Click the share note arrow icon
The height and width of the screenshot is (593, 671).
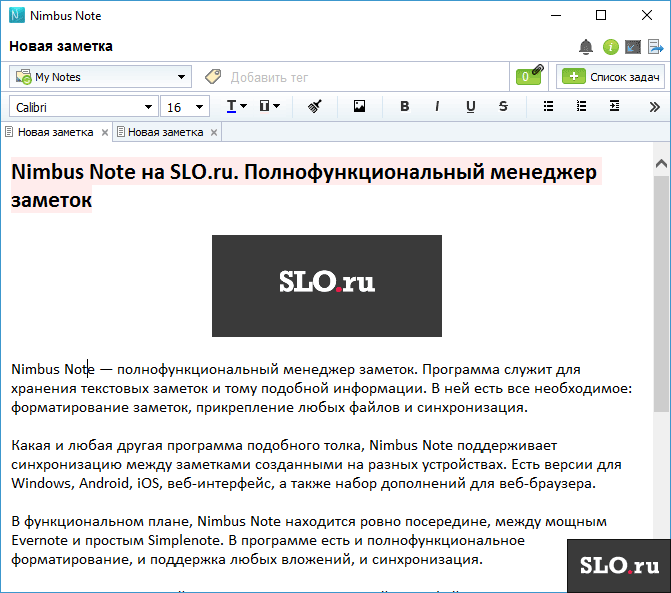656,47
